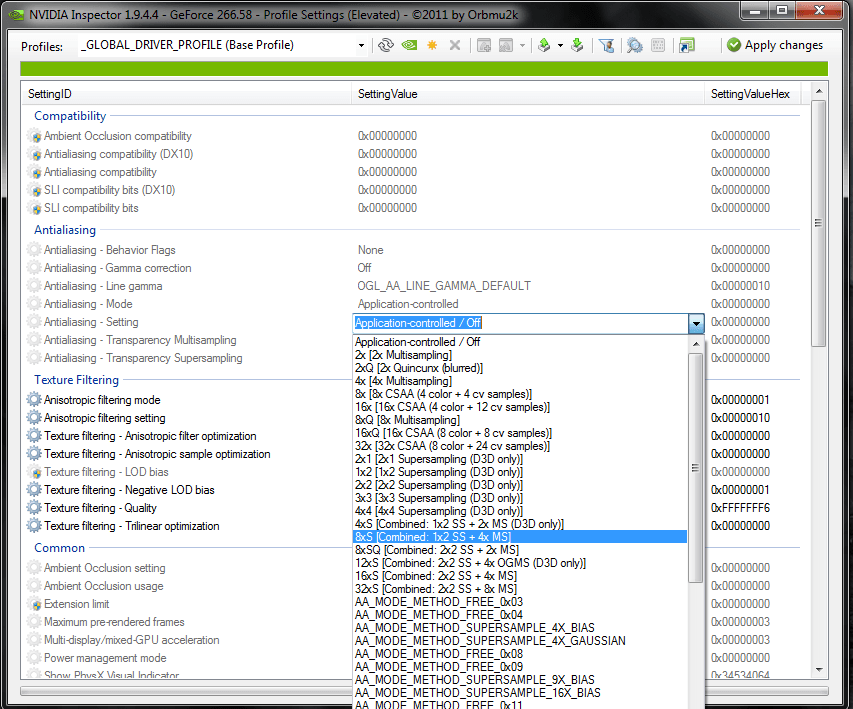
Task: Click the add application to profile icon
Action: click(484, 45)
